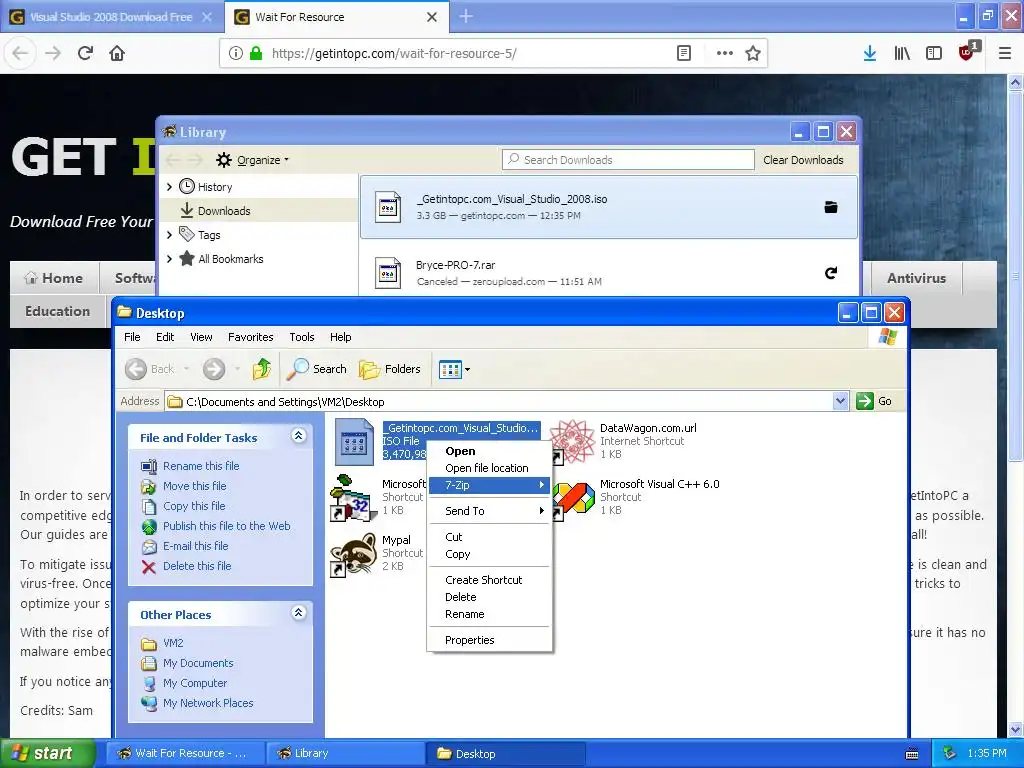
Task: Open address bar dropdown in Desktop window
Action: click(x=840, y=401)
